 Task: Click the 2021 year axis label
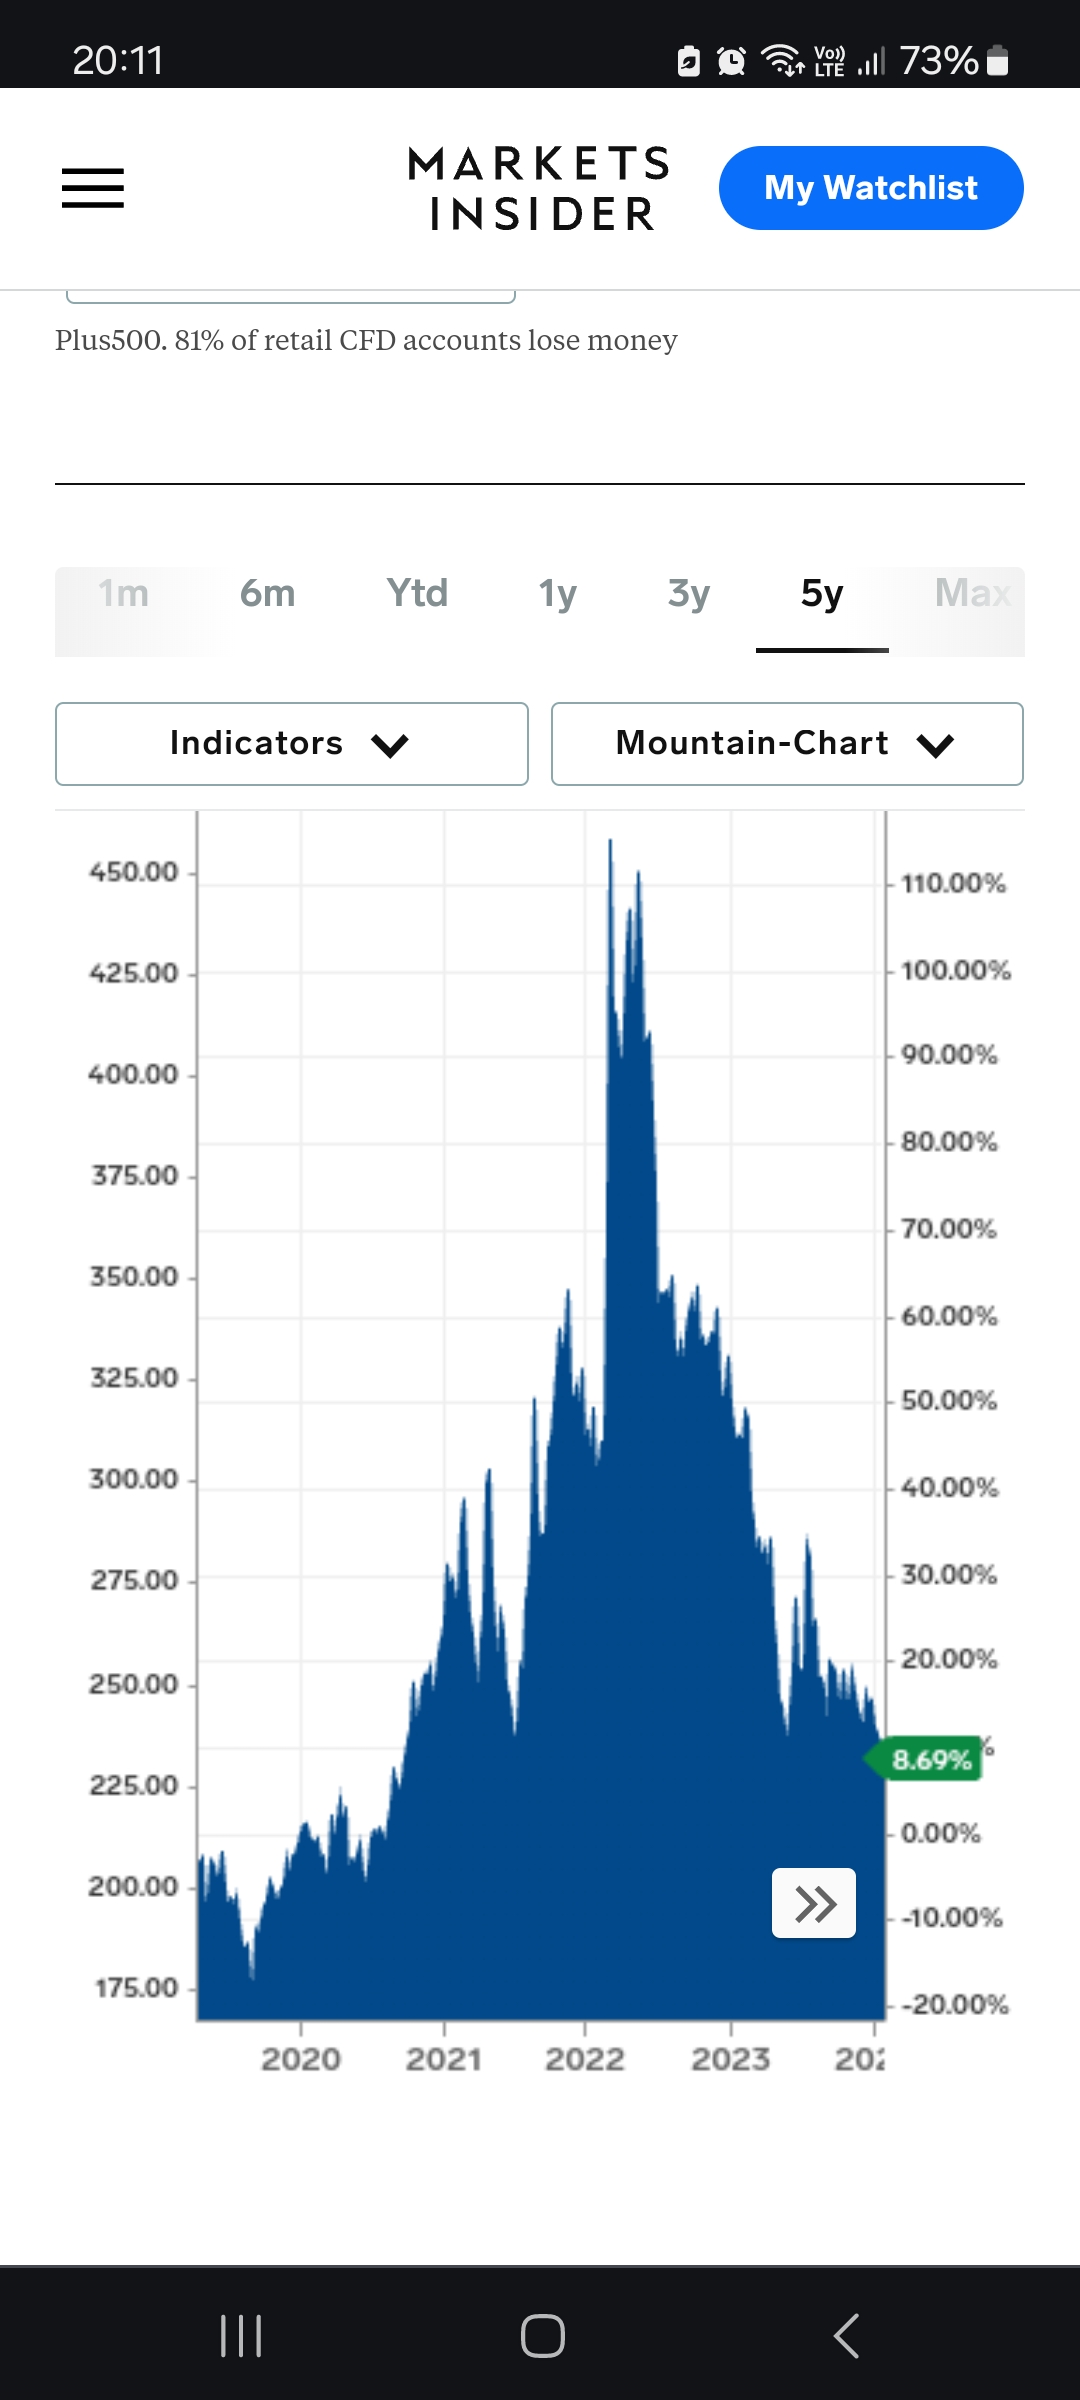[x=444, y=2059]
